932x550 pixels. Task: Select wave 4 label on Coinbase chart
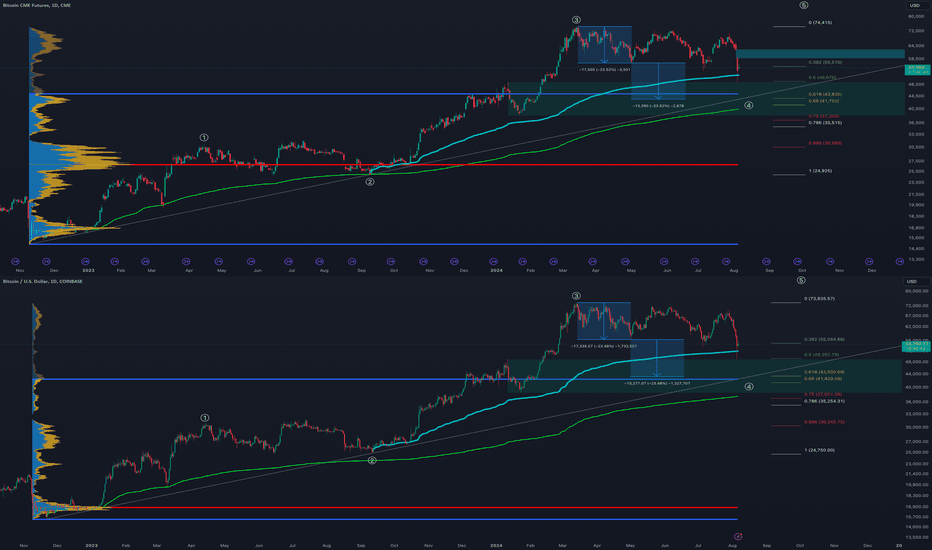(749, 386)
